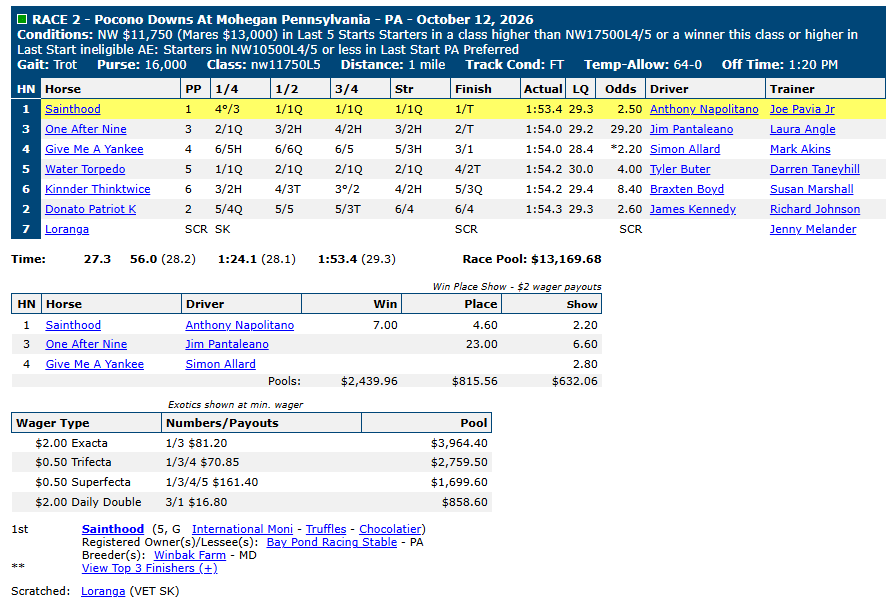Open Anthony Napolitano in payouts table
Viewport: 890px width, 602px height.
(x=240, y=325)
